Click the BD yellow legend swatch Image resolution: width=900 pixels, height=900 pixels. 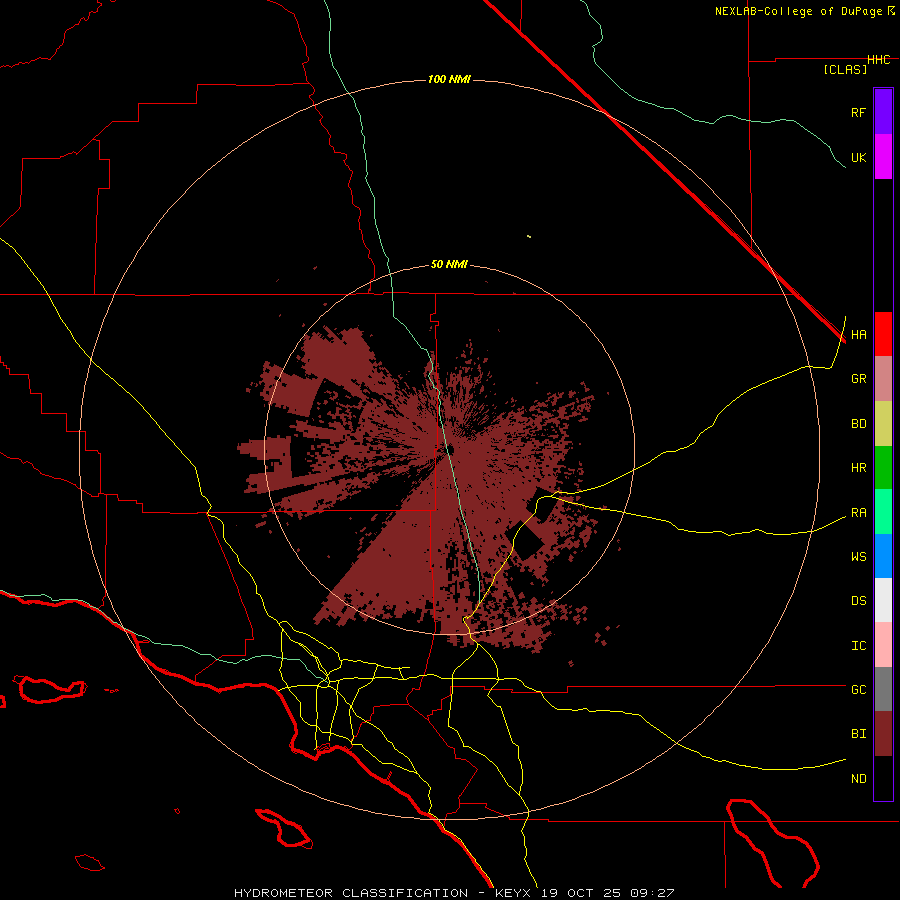(x=883, y=423)
